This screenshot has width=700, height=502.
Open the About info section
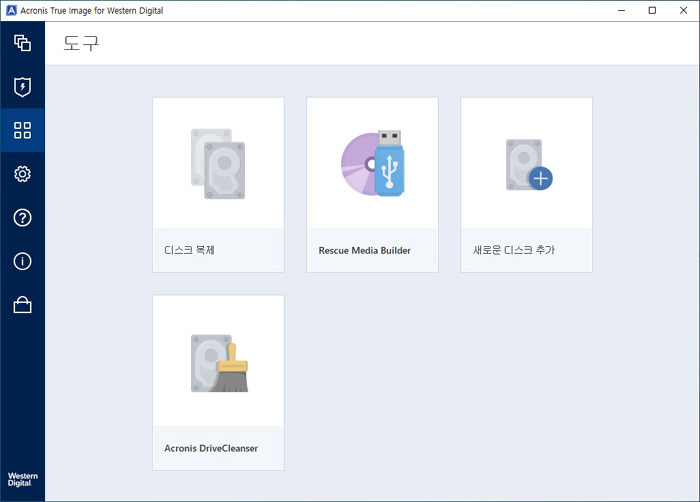[x=22, y=261]
